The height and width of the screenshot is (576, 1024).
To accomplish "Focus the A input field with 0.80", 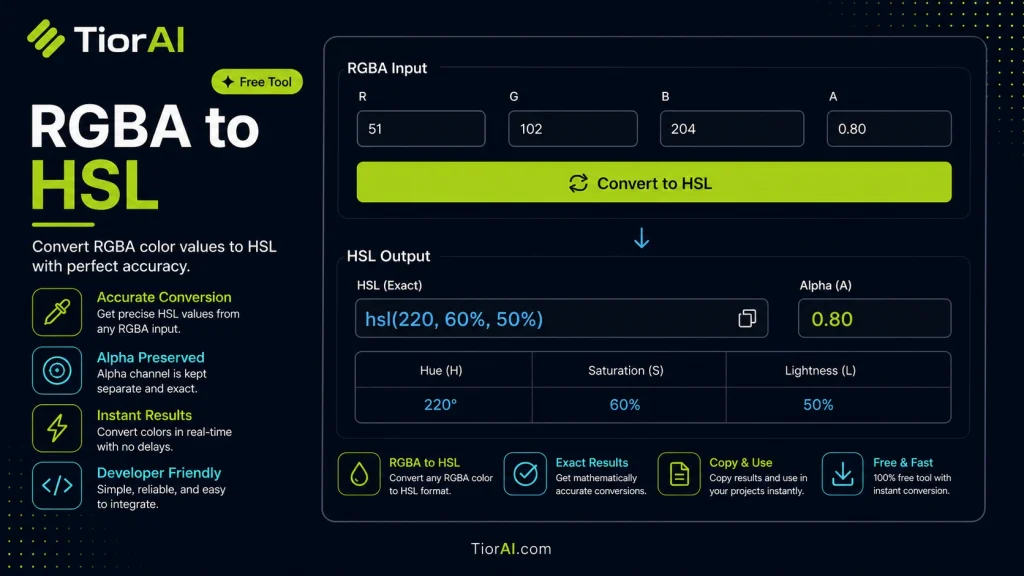I will click(889, 129).
